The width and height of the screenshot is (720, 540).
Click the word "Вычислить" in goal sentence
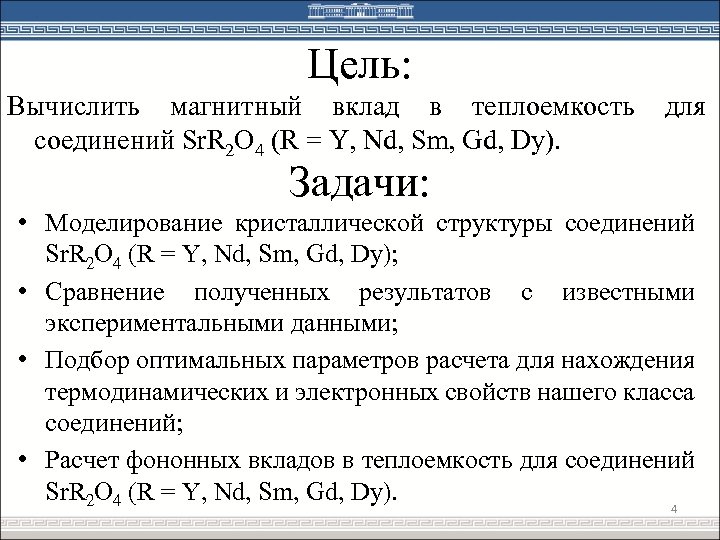(x=73, y=107)
